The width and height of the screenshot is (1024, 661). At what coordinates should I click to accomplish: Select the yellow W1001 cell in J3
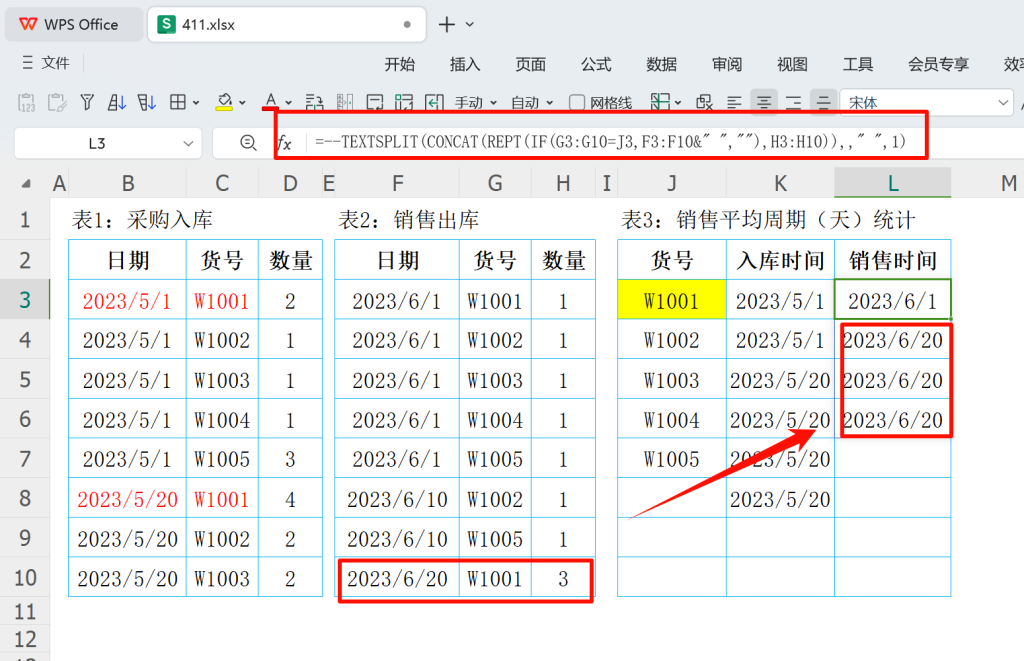[671, 300]
